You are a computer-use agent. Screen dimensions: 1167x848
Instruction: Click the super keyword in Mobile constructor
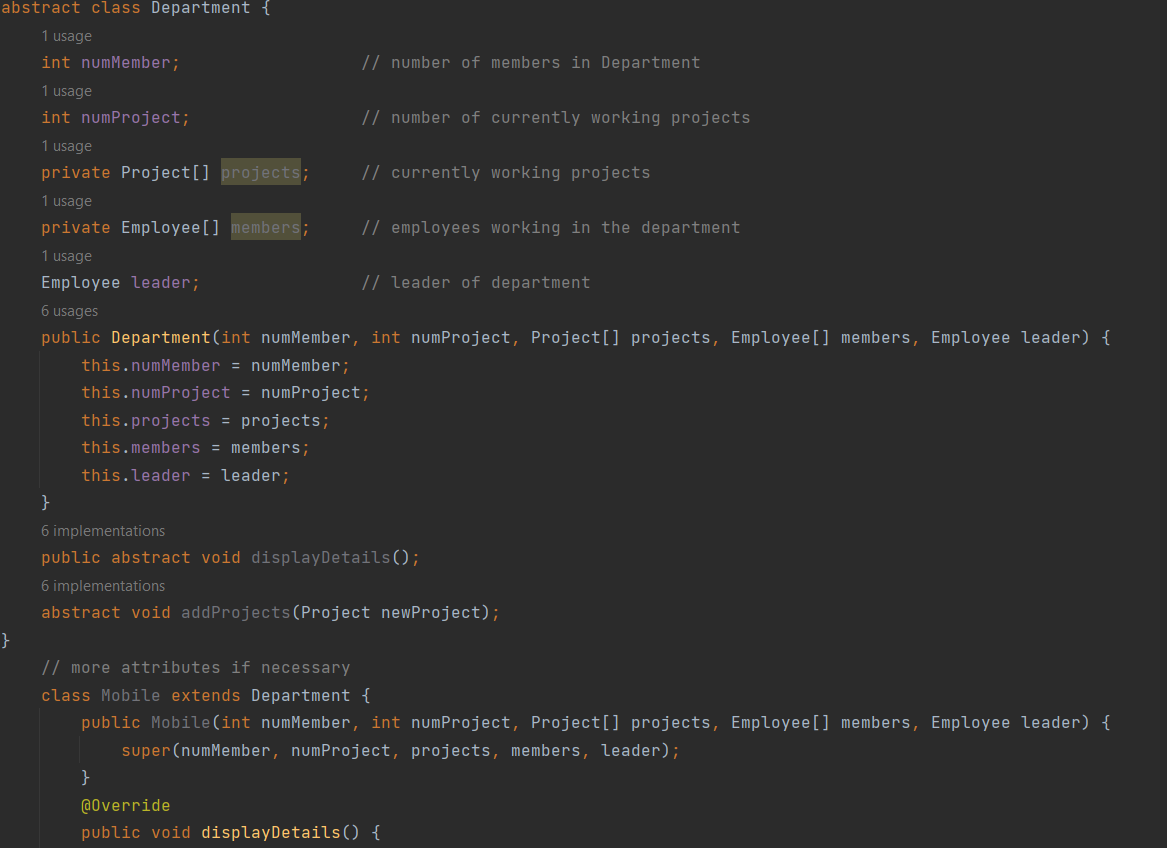(x=144, y=750)
